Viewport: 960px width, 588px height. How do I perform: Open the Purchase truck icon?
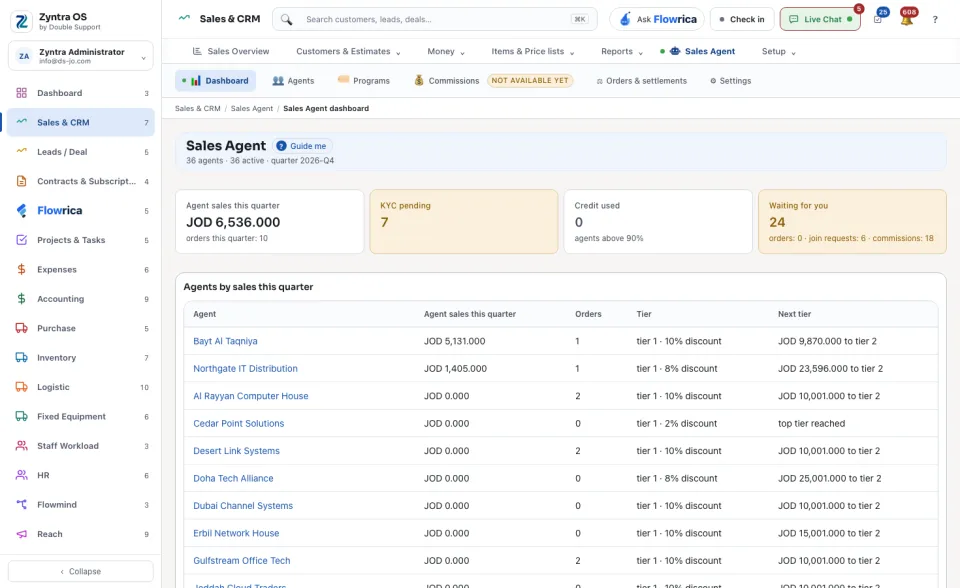click(21, 328)
